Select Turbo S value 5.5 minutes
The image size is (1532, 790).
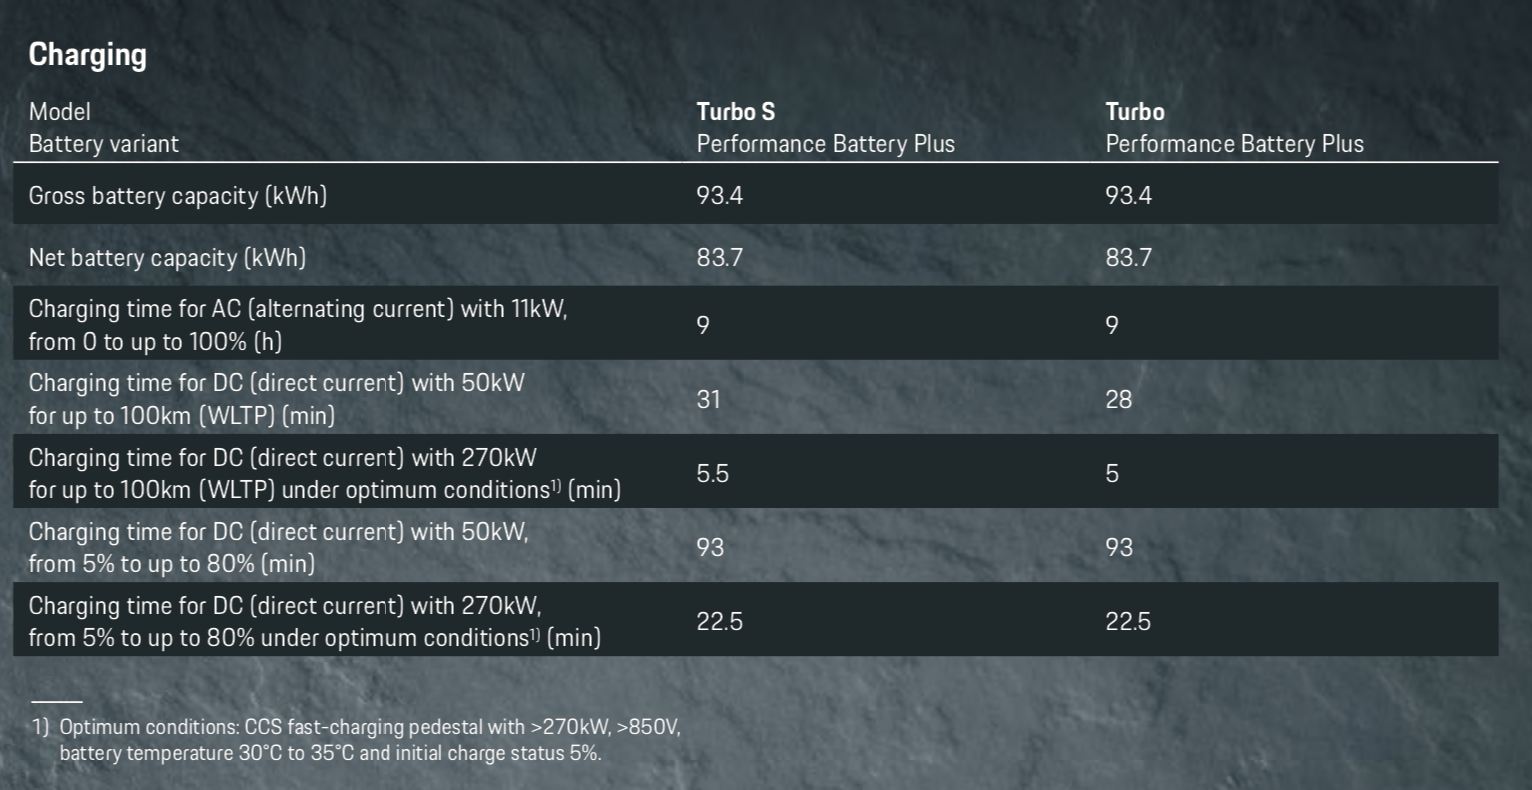pos(713,472)
